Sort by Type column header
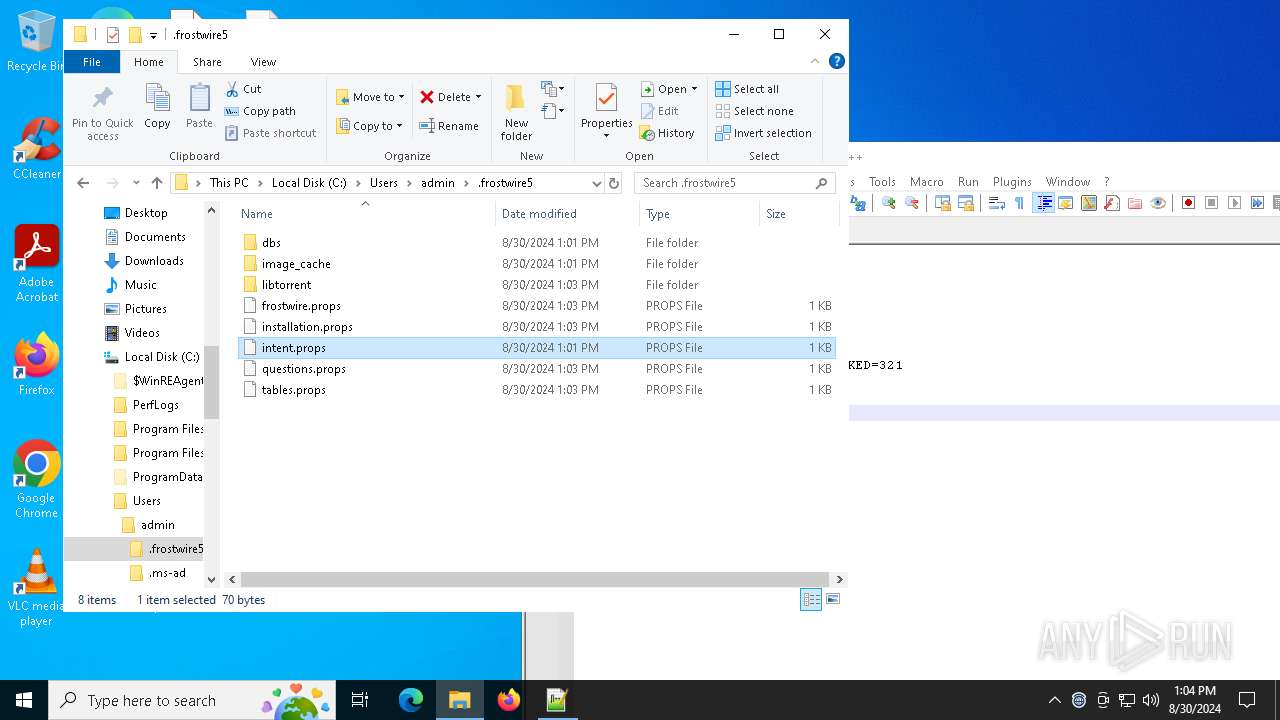The height and width of the screenshot is (720, 1280). point(699,214)
